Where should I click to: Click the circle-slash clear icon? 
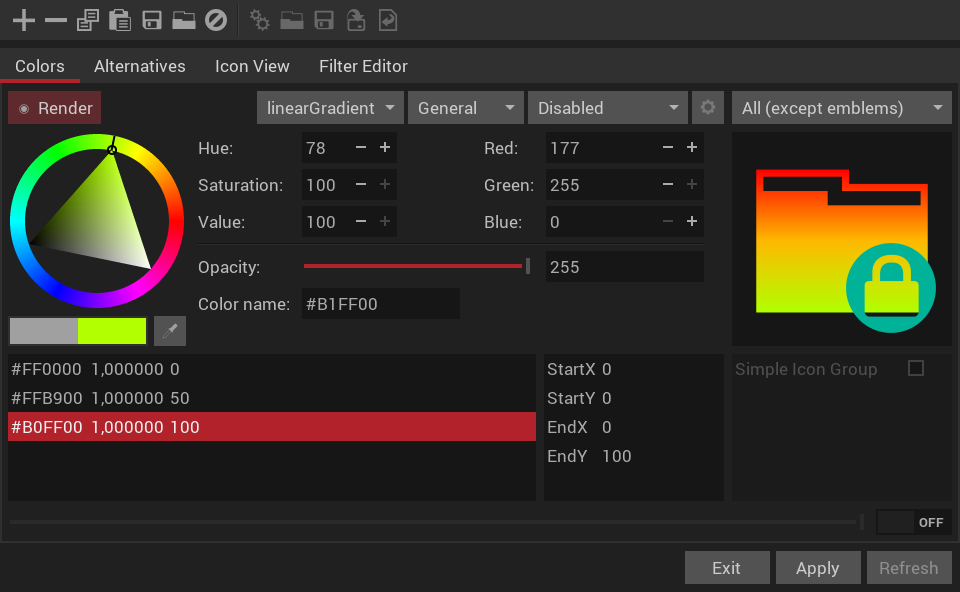click(x=216, y=20)
